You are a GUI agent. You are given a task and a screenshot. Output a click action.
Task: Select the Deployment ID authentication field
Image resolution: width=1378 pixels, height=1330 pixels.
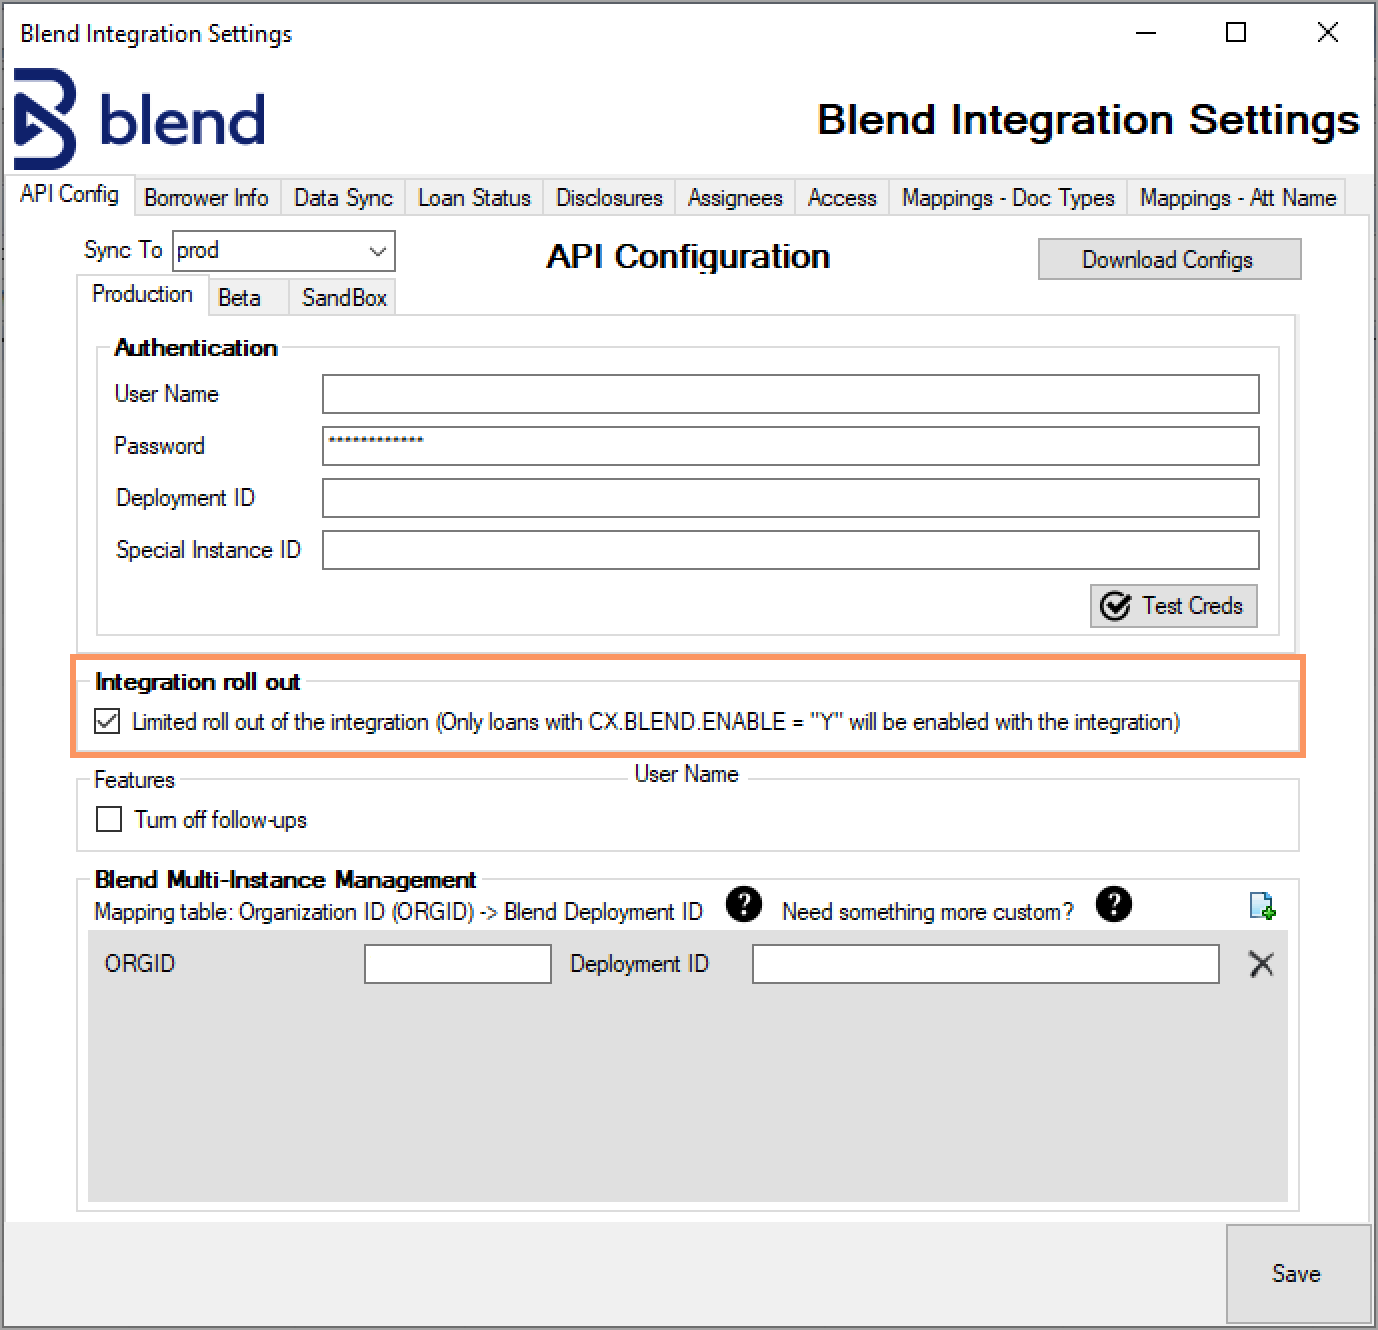790,498
